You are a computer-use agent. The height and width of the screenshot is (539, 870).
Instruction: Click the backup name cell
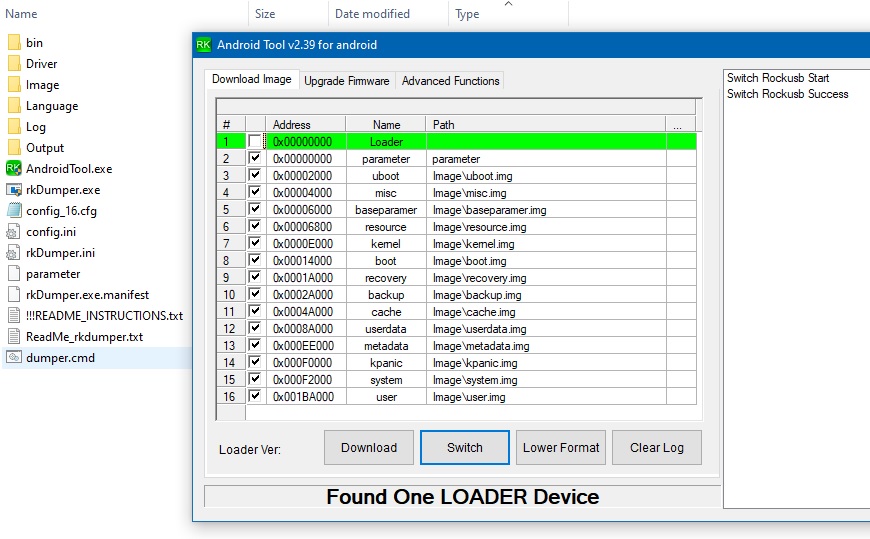[x=386, y=295]
